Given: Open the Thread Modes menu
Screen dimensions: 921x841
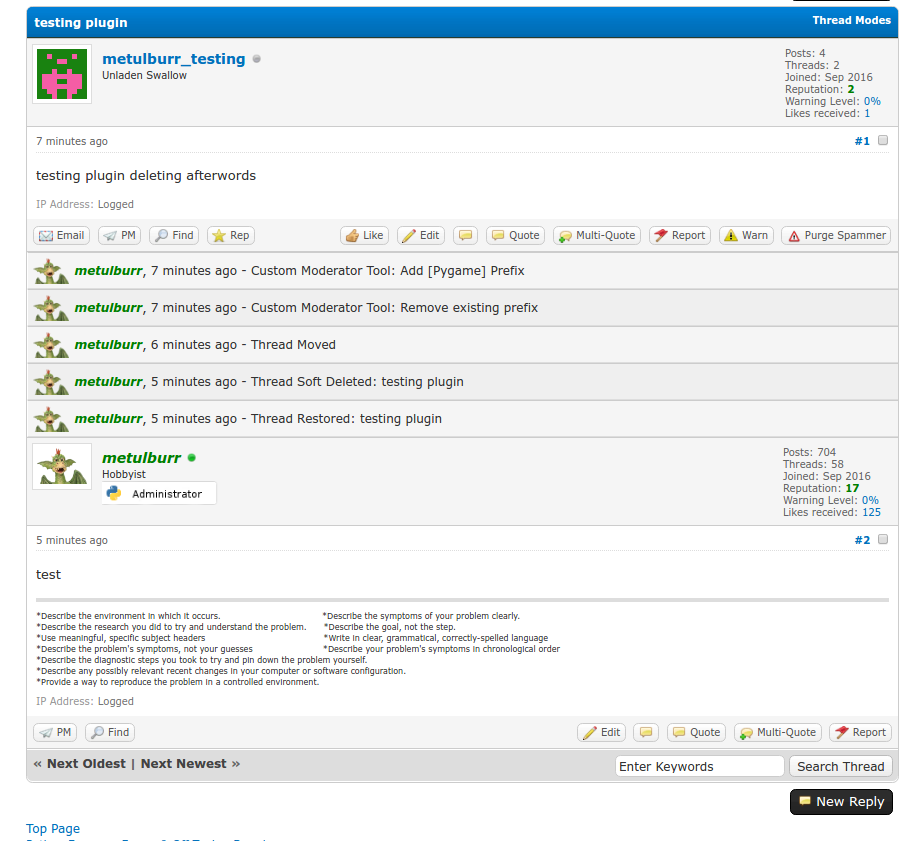Looking at the screenshot, I should point(851,21).
